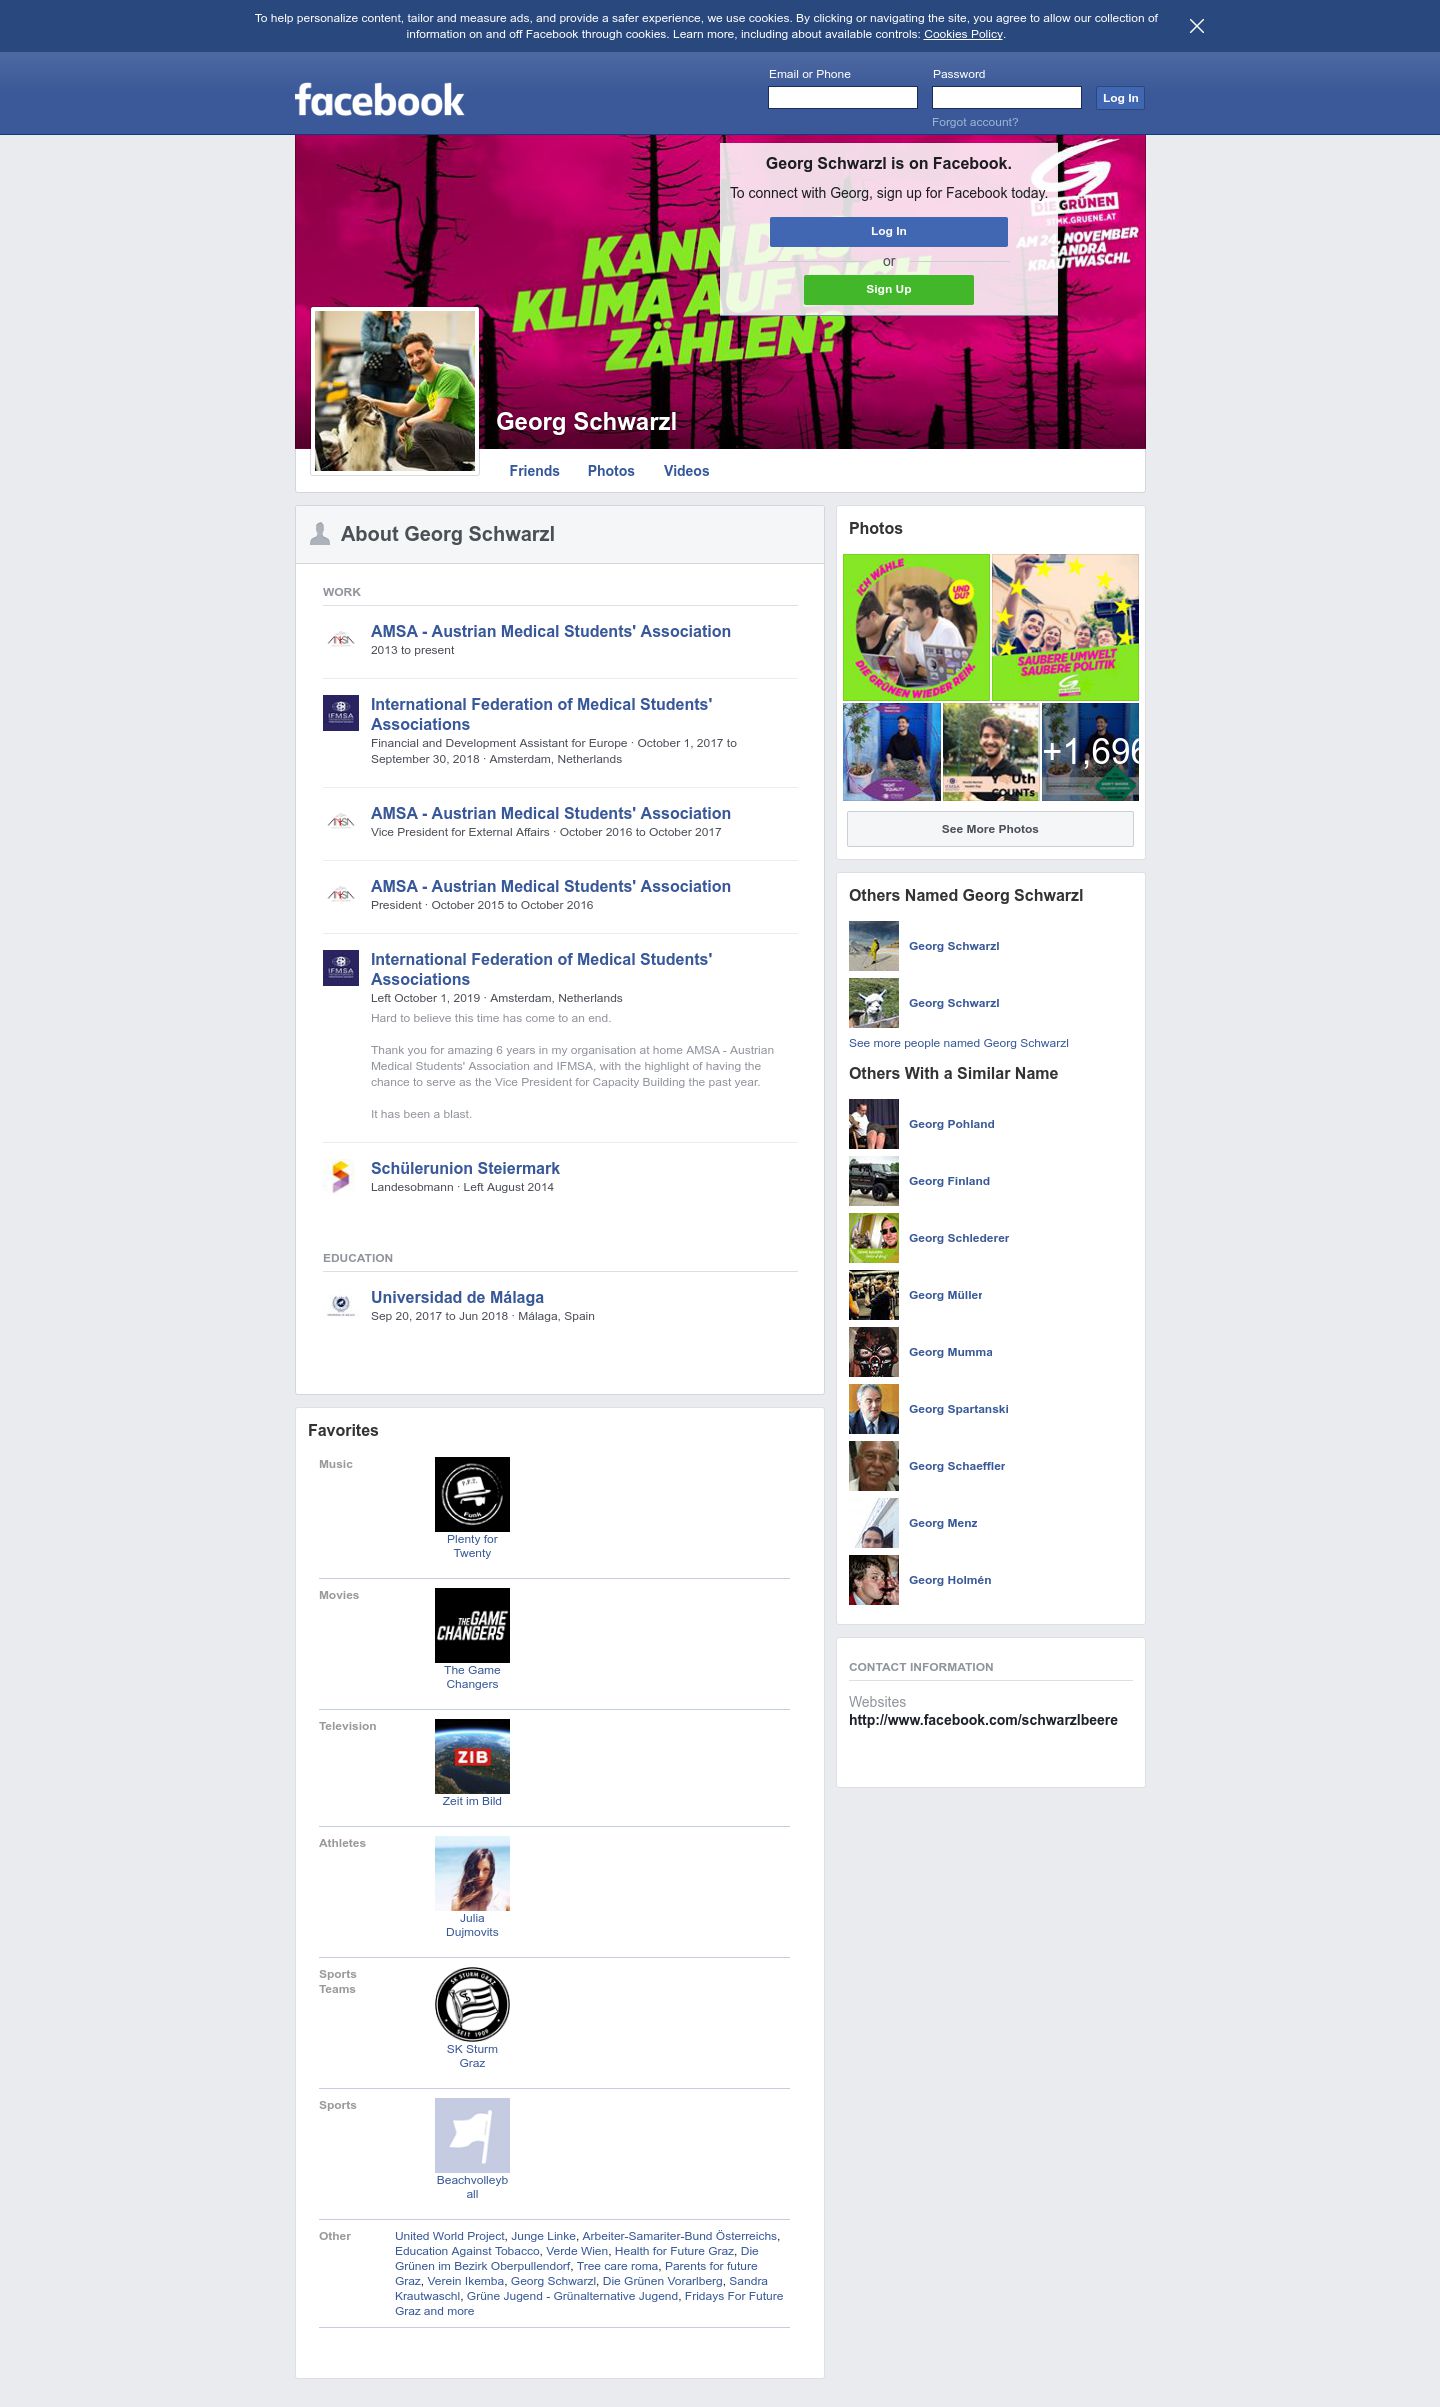Switch to the Videos tab
1440x2407 pixels.
tap(686, 471)
